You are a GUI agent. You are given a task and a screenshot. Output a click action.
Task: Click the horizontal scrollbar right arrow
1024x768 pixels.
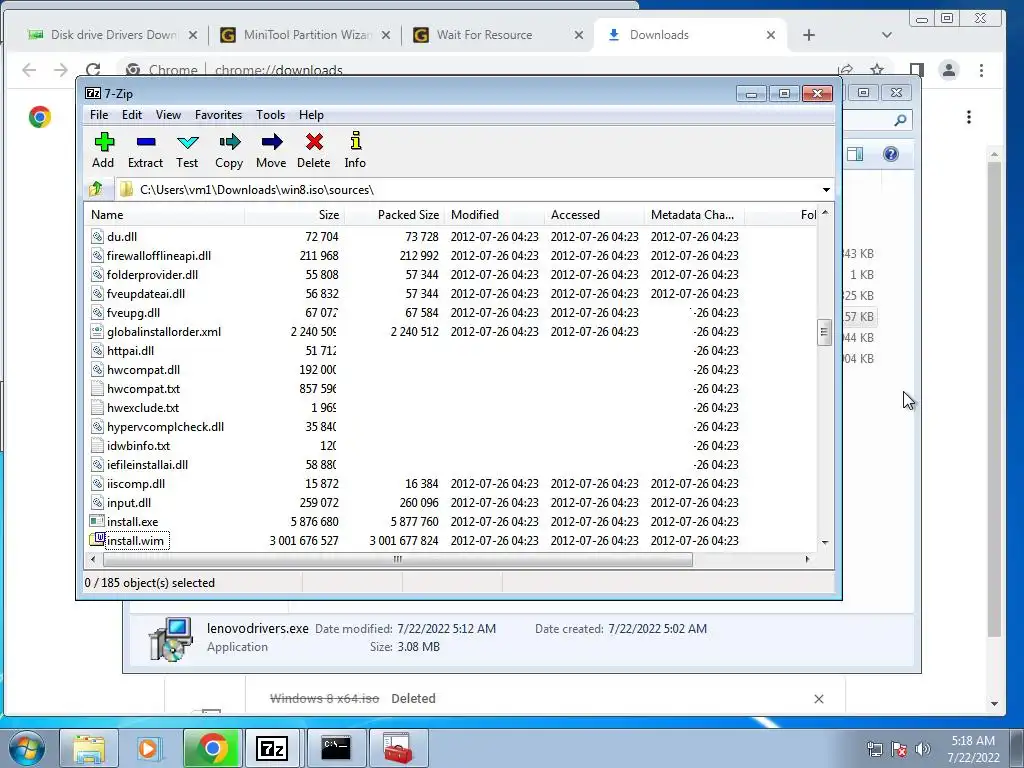808,559
